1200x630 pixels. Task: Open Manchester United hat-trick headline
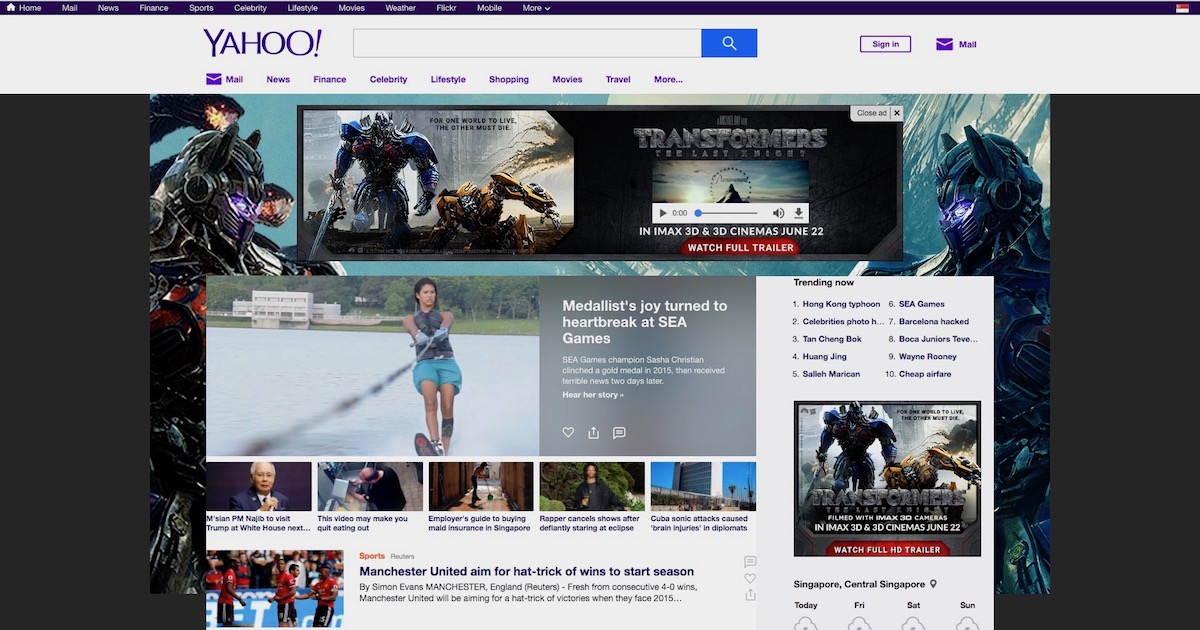[527, 572]
